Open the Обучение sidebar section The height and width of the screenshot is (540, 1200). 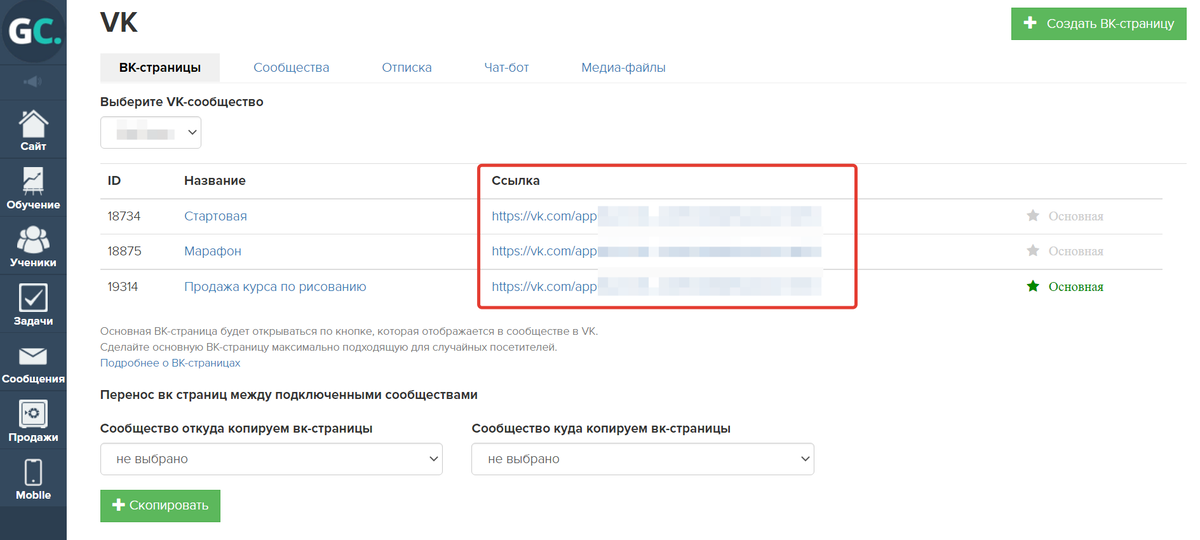click(33, 187)
